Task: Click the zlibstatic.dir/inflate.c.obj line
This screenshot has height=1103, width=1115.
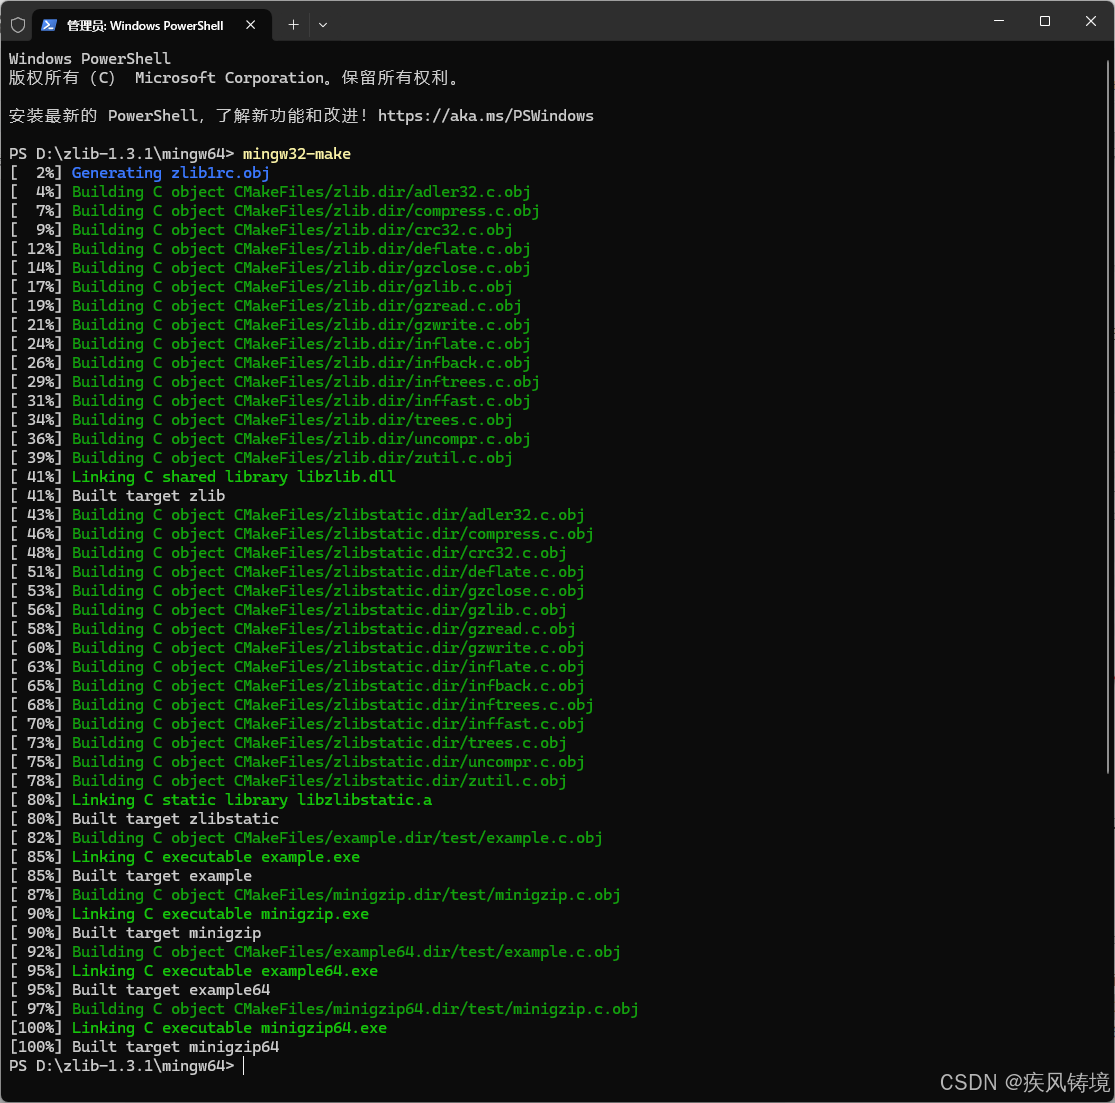Action: [x=297, y=667]
